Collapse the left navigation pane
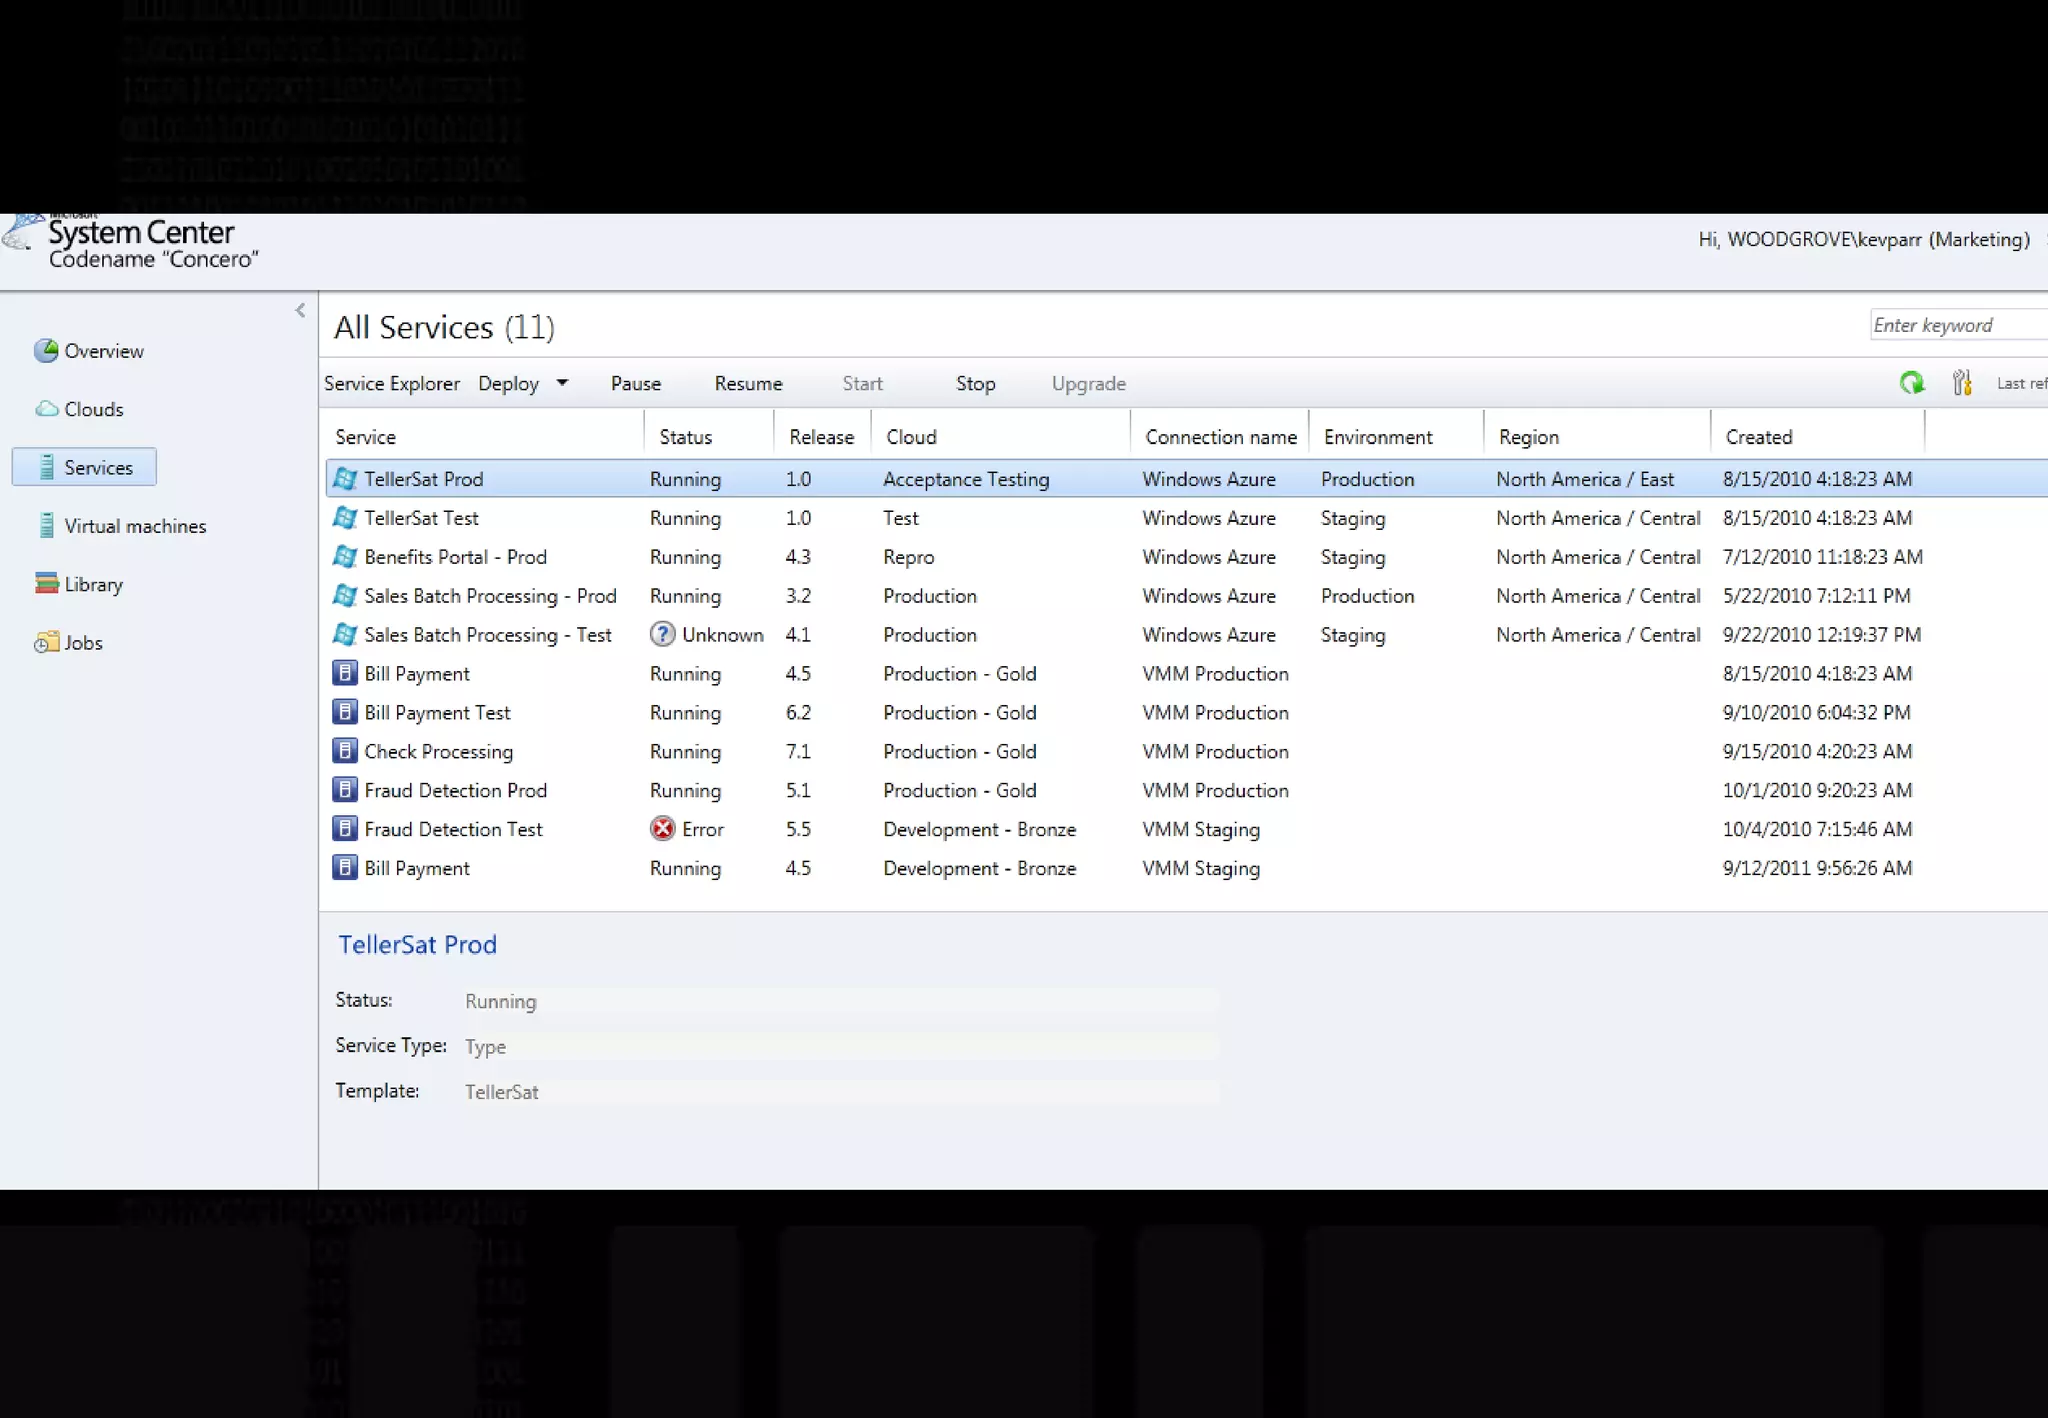2048x1418 pixels. (300, 311)
